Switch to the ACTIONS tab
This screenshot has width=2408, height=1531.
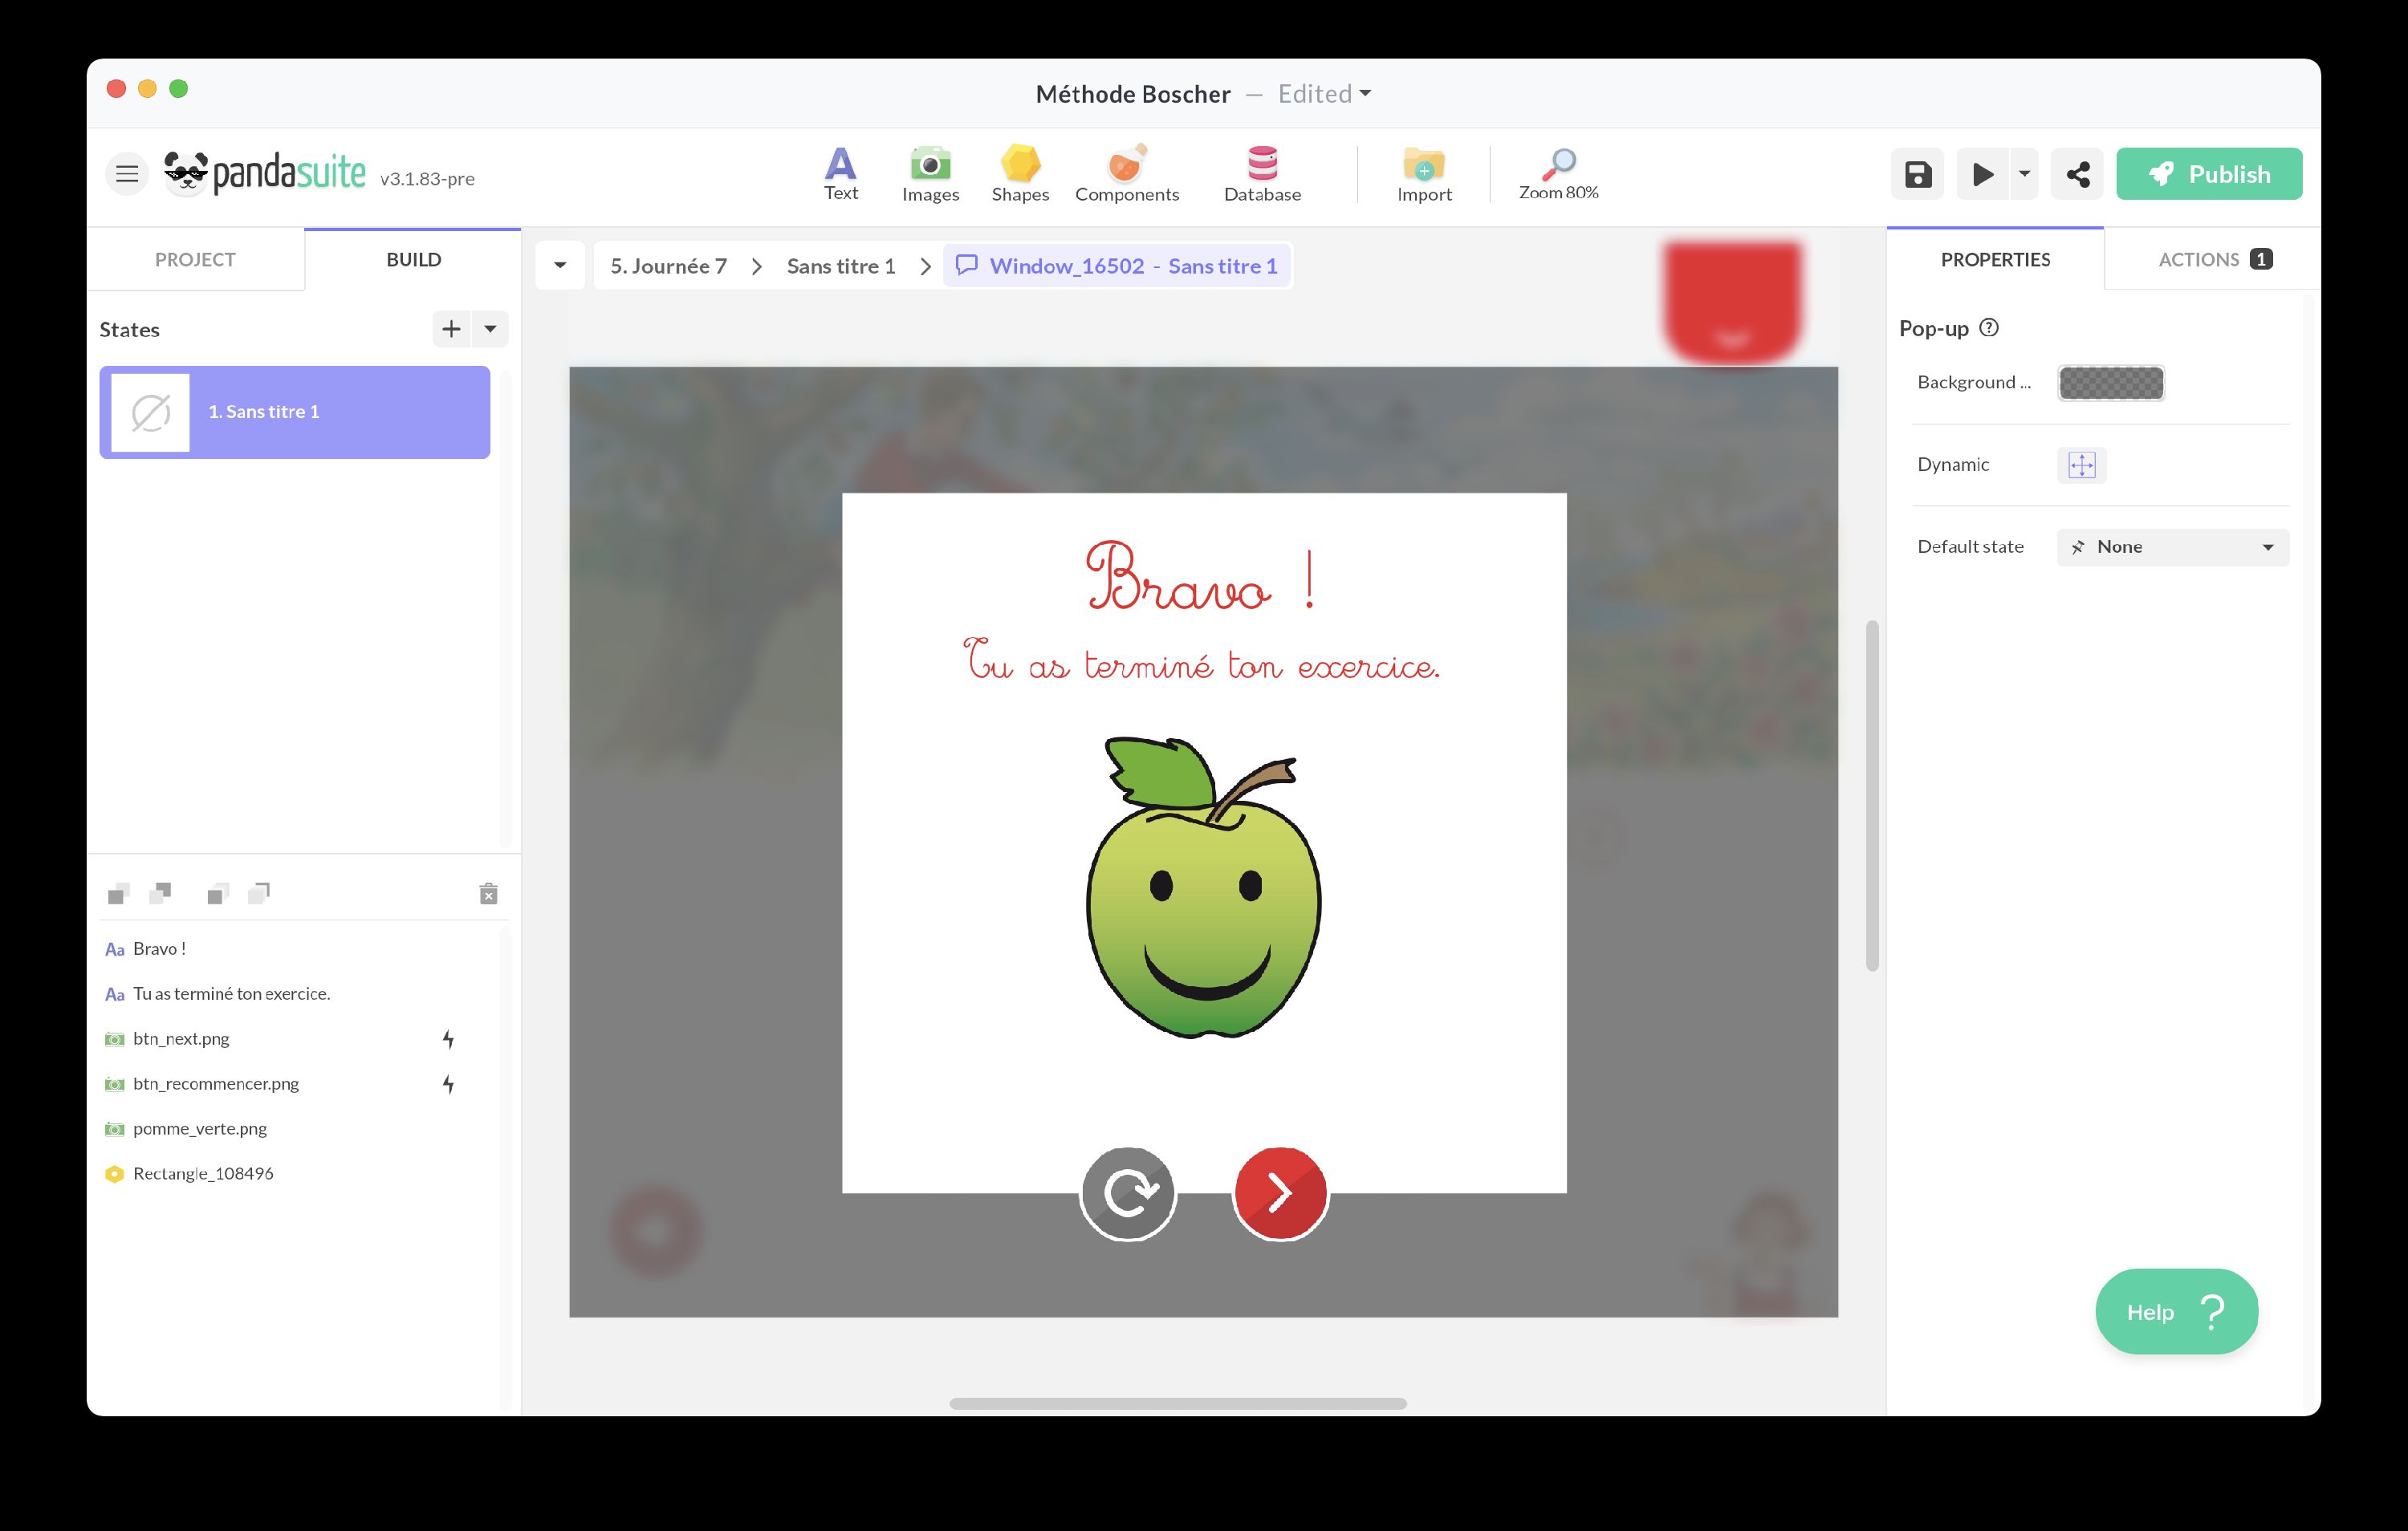pos(2213,260)
